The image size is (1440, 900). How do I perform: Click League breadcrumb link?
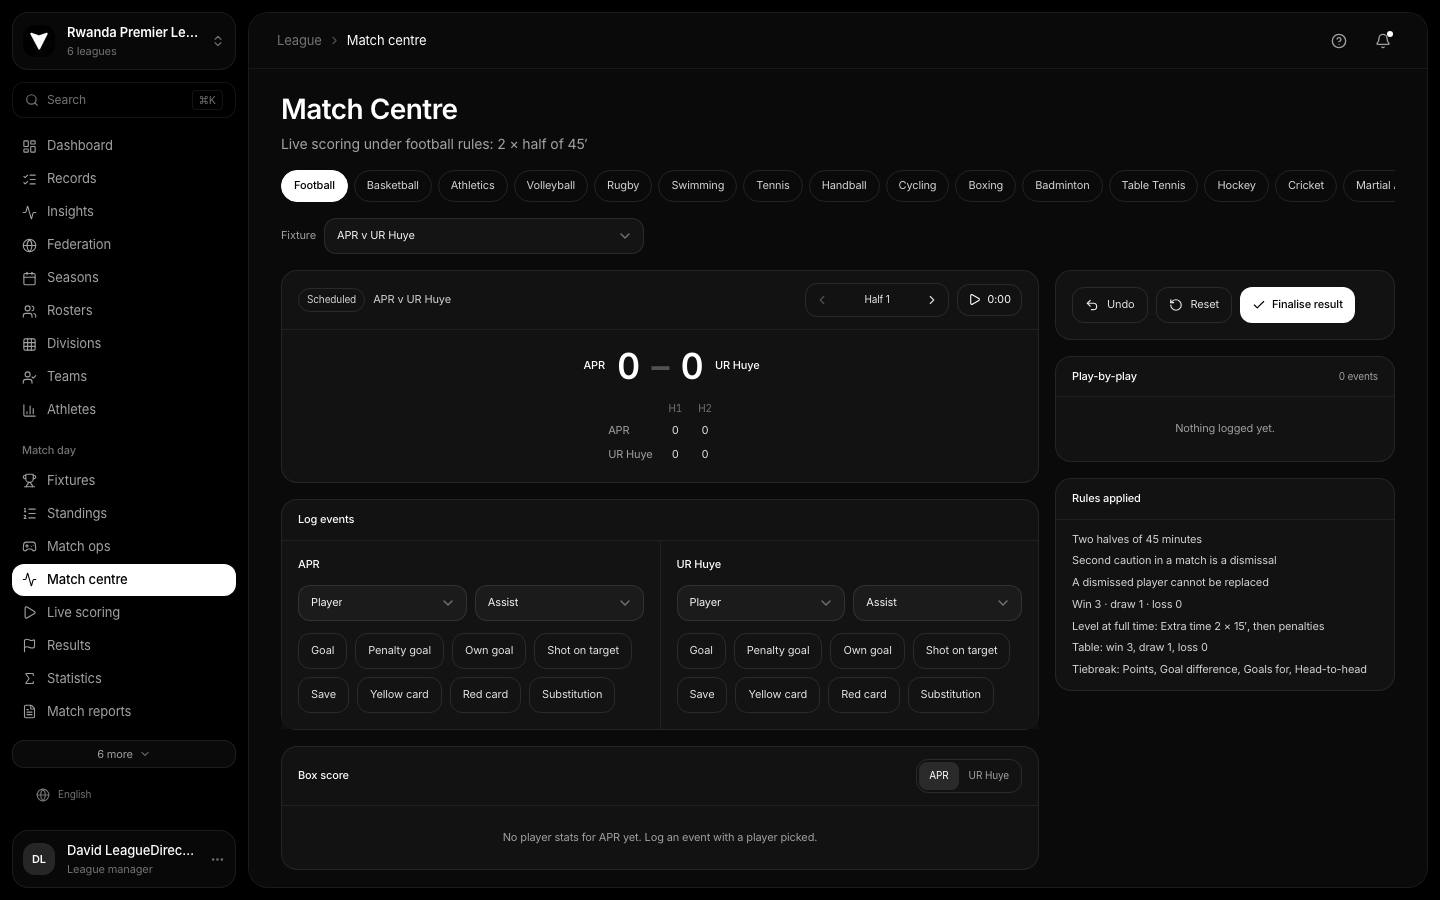click(299, 41)
